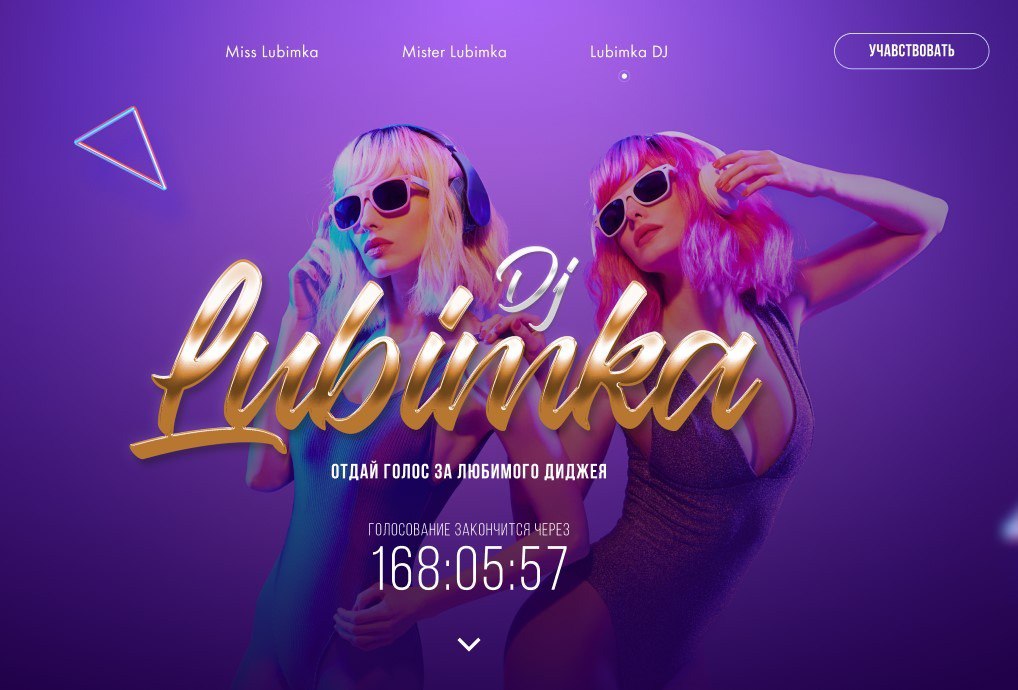The image size is (1018, 690).
Task: Open the Miss Lubimka section
Action: 271,52
